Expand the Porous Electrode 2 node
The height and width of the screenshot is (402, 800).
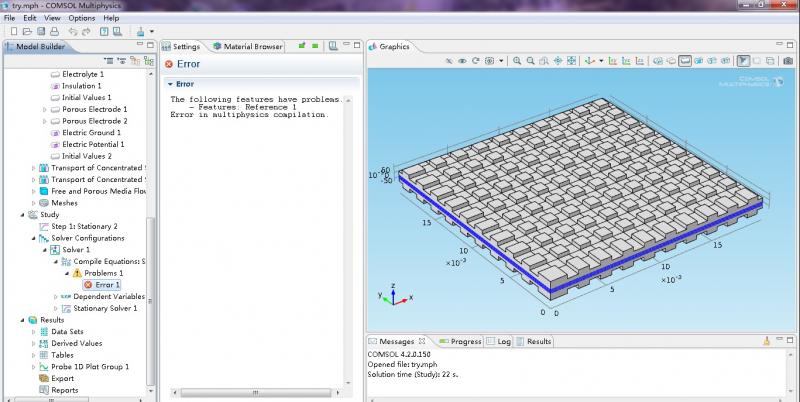pyautogui.click(x=44, y=121)
